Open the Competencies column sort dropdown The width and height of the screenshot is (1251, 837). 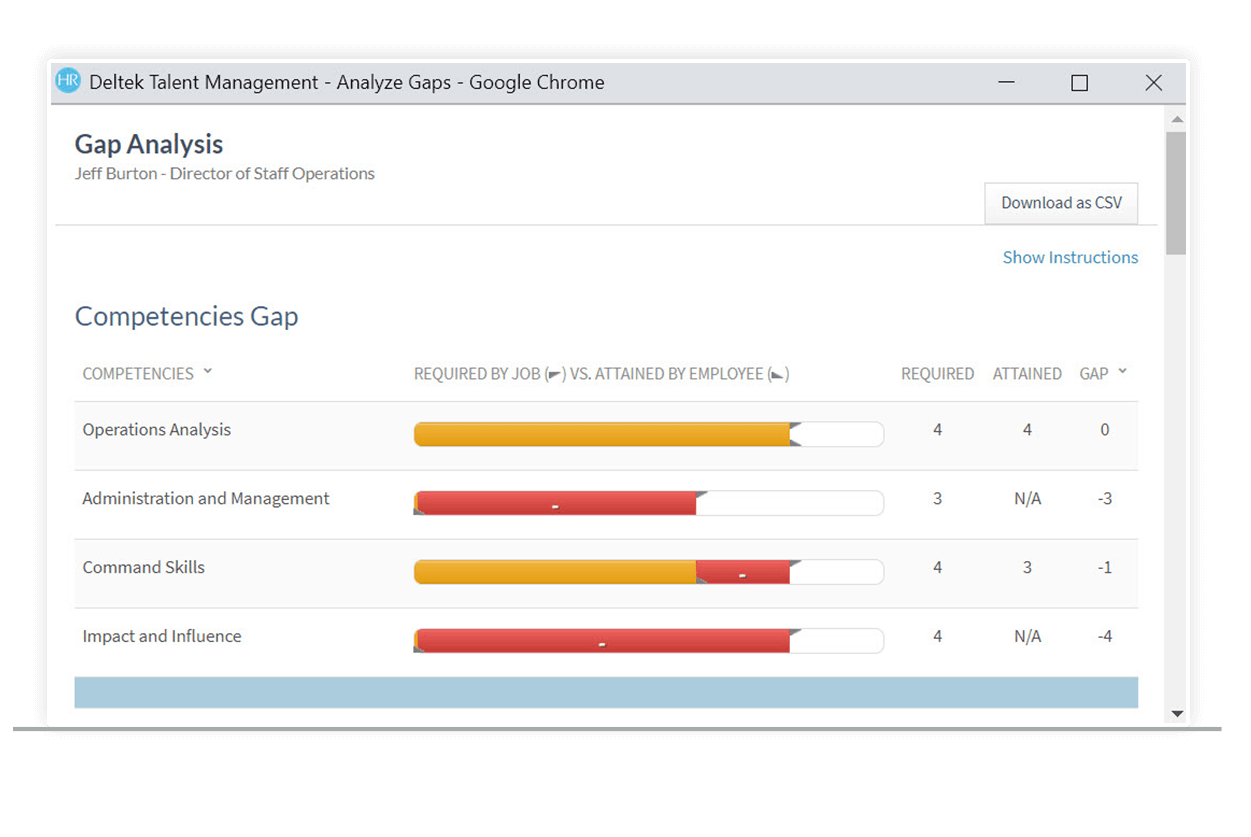point(208,371)
